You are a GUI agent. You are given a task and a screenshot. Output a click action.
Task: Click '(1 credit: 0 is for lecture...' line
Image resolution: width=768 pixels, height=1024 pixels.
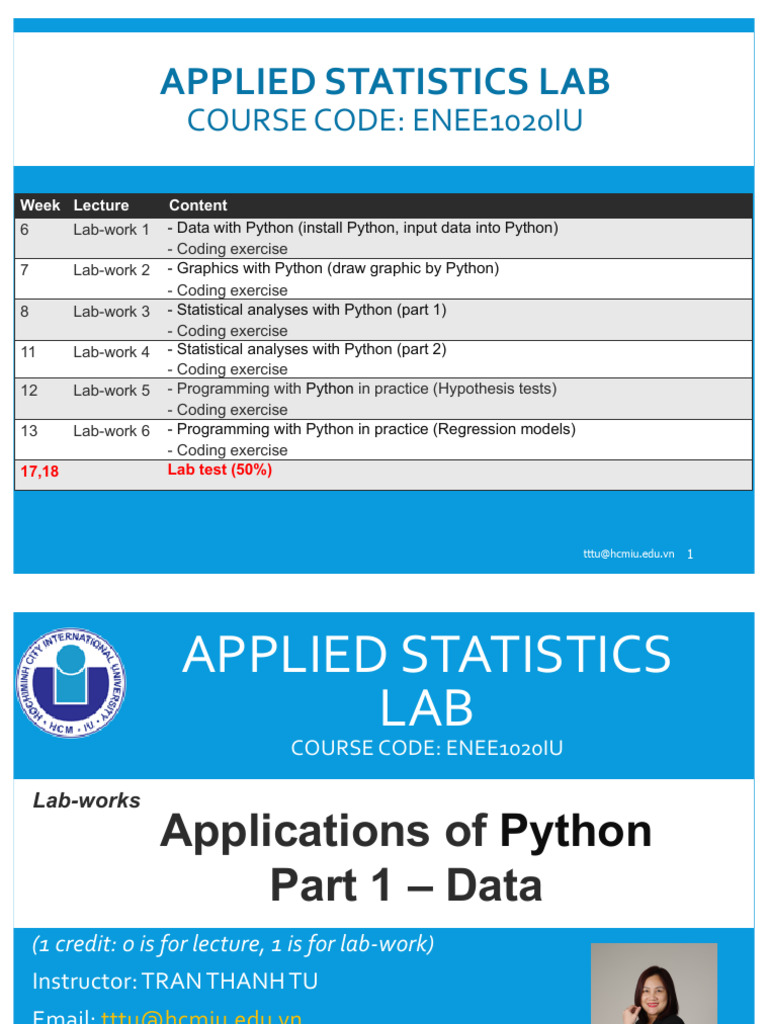click(233, 944)
